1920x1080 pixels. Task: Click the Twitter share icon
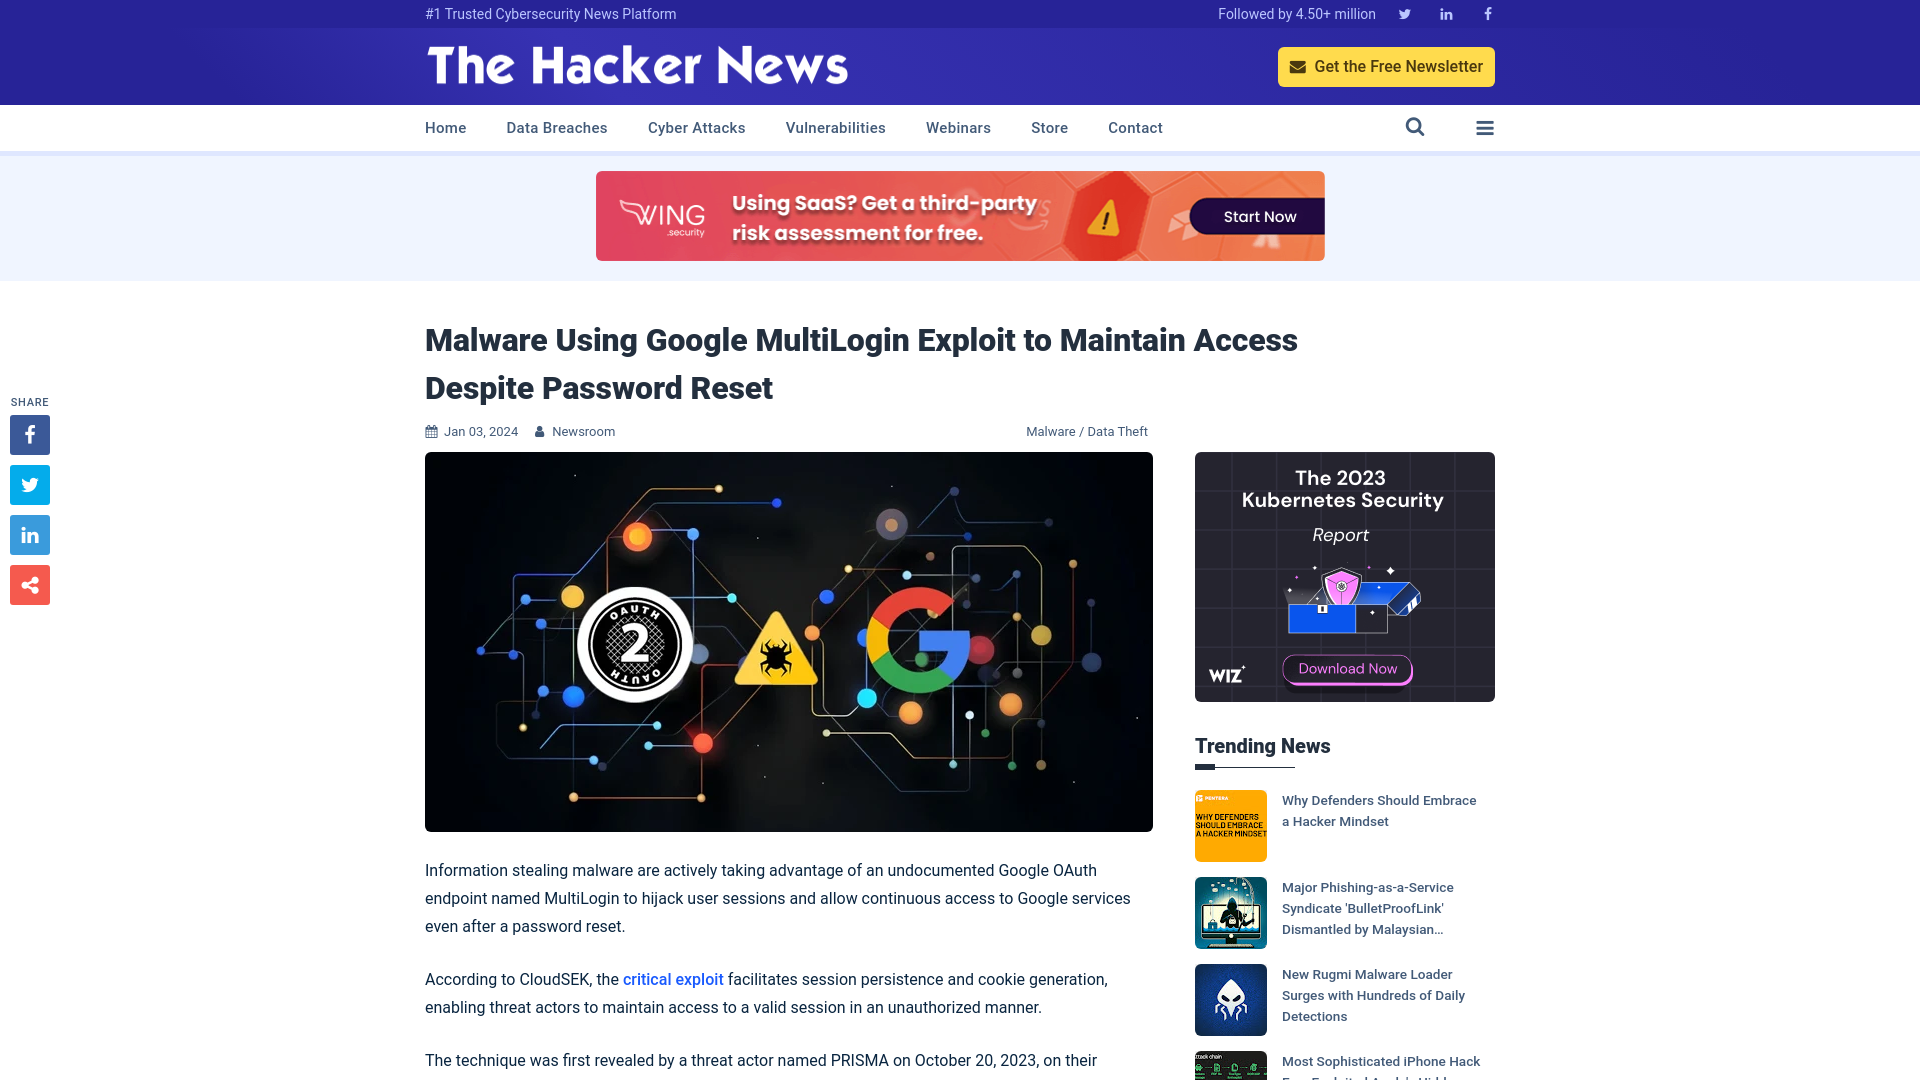click(29, 485)
